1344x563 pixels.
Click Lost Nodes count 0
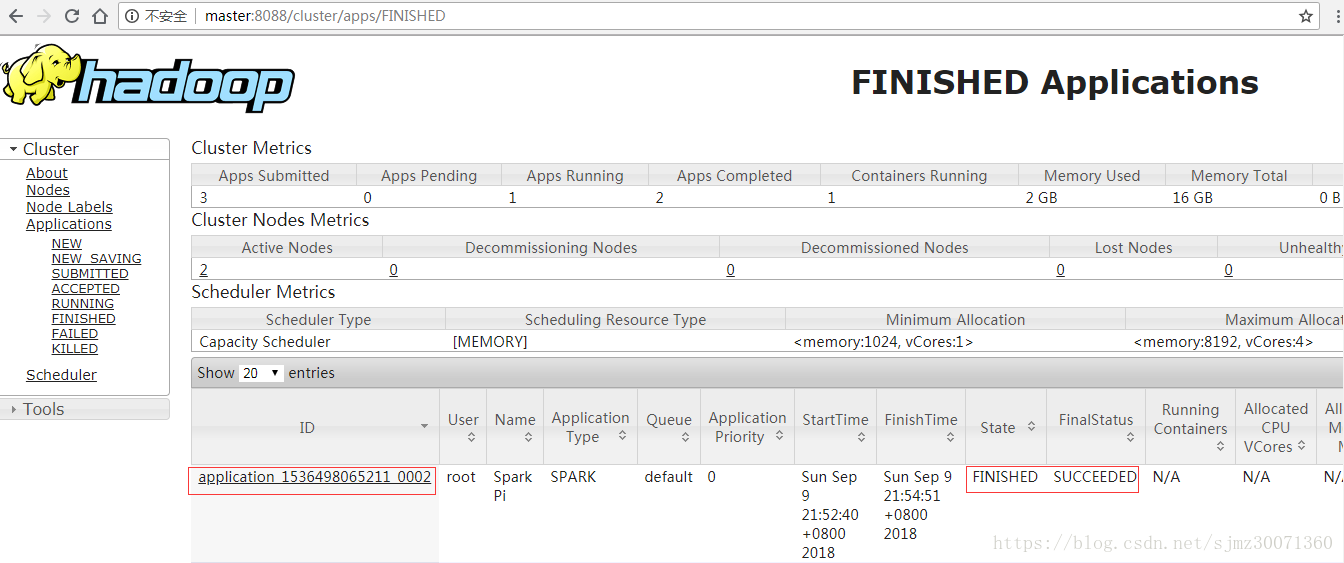point(1060,270)
